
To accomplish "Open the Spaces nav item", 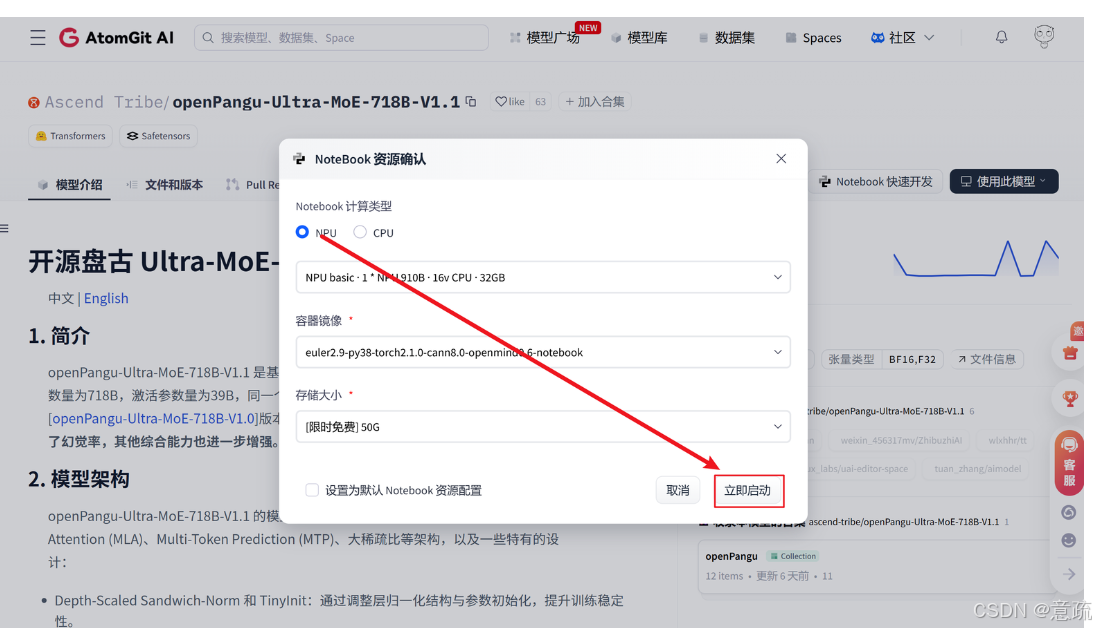I will [x=814, y=38].
